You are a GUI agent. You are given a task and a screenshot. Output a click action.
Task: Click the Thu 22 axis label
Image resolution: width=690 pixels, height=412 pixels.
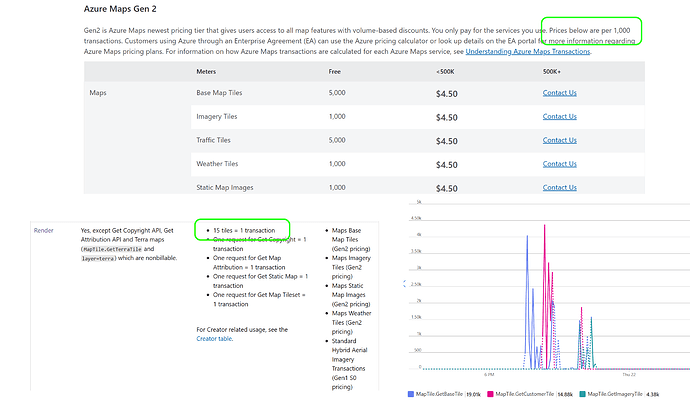(629, 375)
